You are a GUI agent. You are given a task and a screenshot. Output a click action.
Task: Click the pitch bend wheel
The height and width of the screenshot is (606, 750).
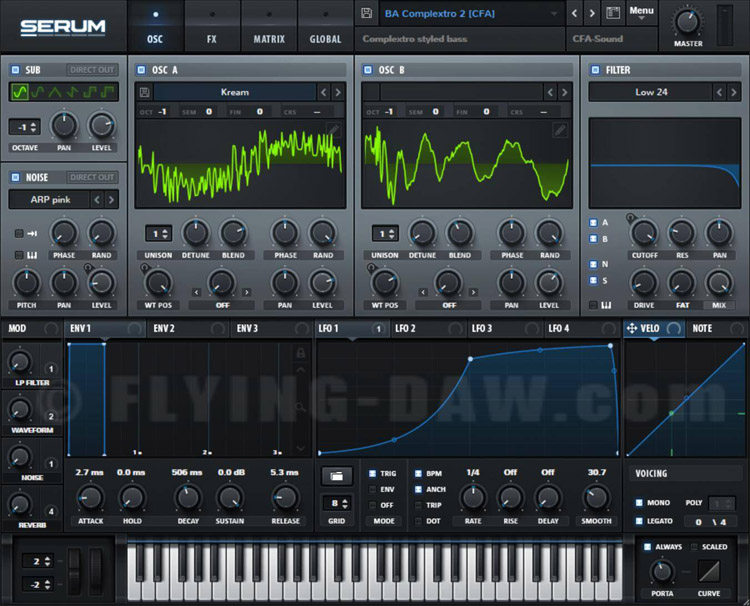pos(74,571)
